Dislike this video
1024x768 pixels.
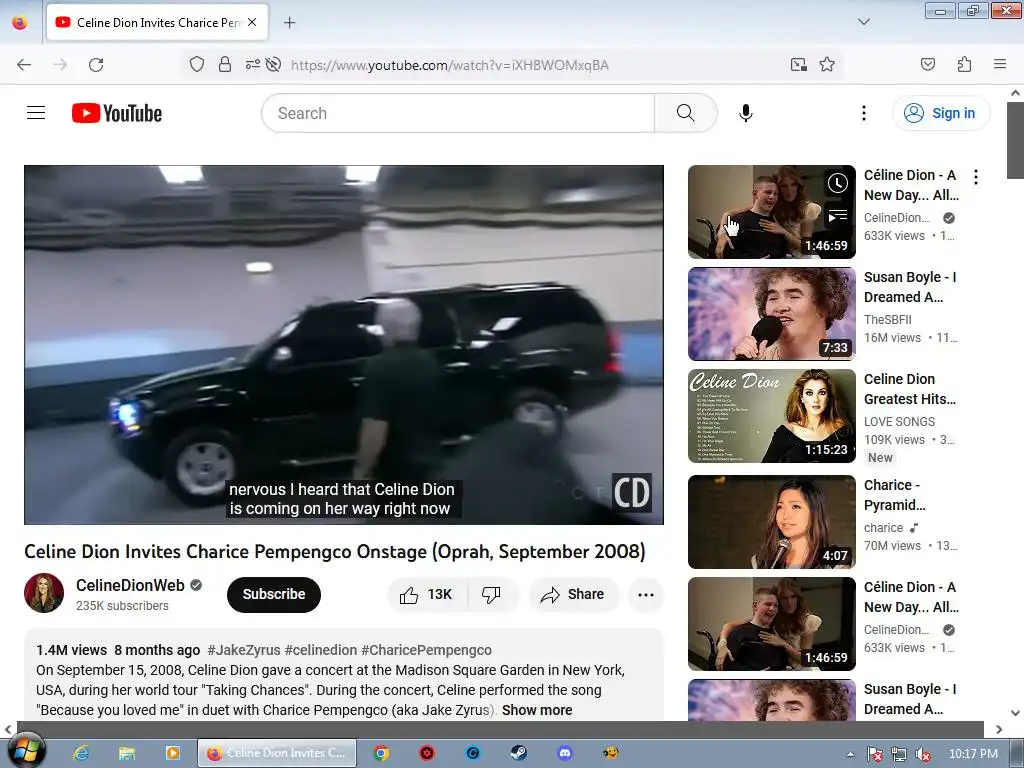[491, 594]
